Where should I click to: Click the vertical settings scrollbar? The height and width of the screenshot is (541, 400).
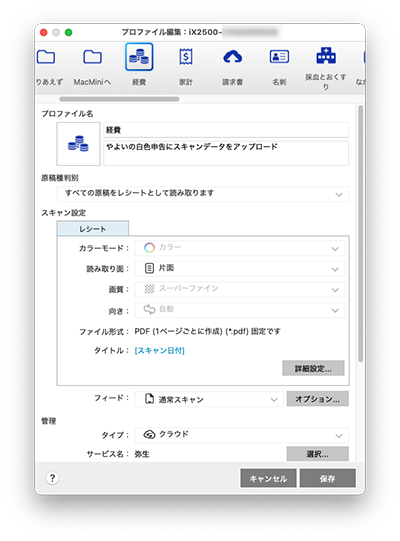[361, 234]
